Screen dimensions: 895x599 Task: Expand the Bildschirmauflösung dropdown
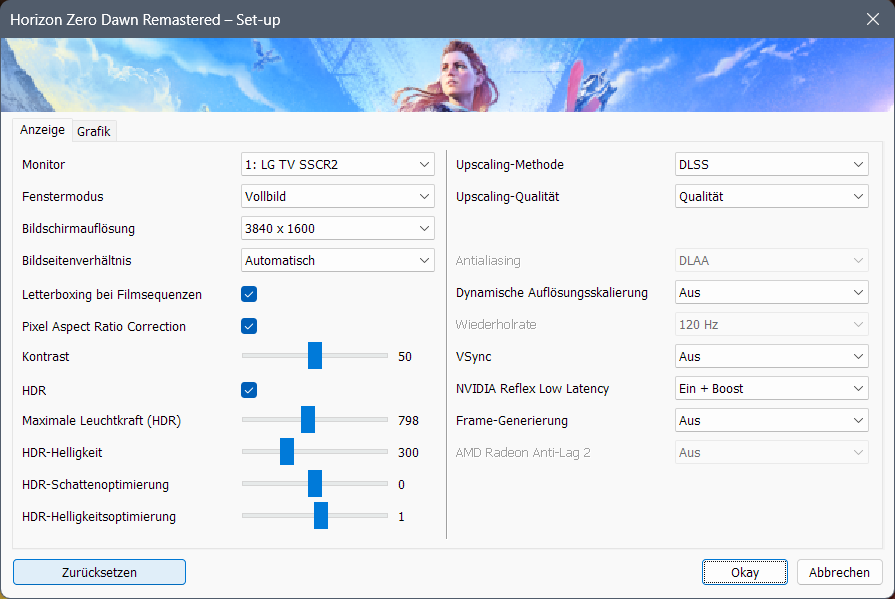[337, 228]
